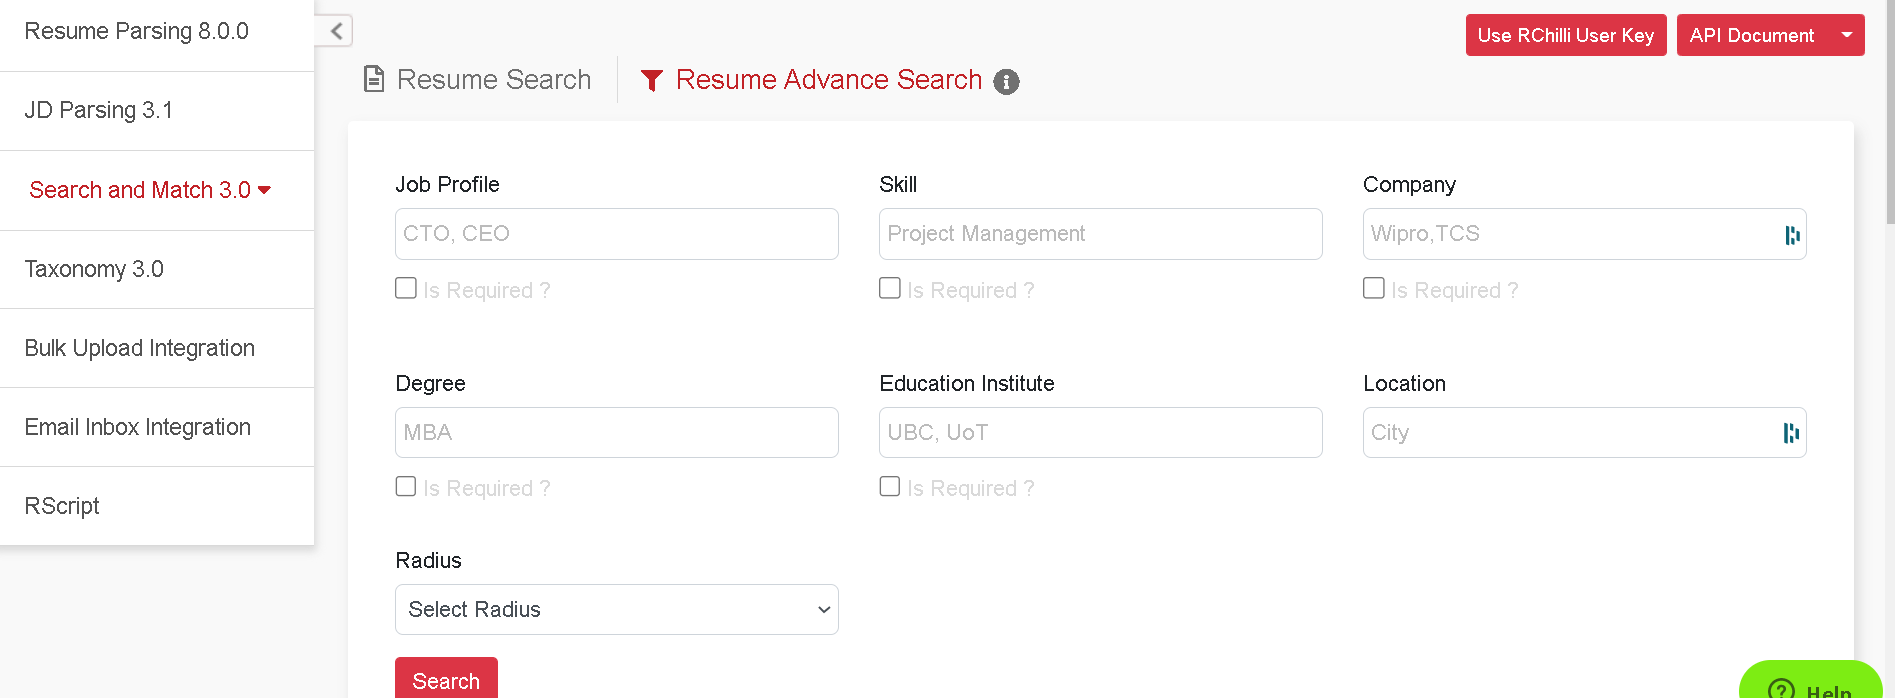Click the autofill icon in the Company field

tap(1792, 235)
